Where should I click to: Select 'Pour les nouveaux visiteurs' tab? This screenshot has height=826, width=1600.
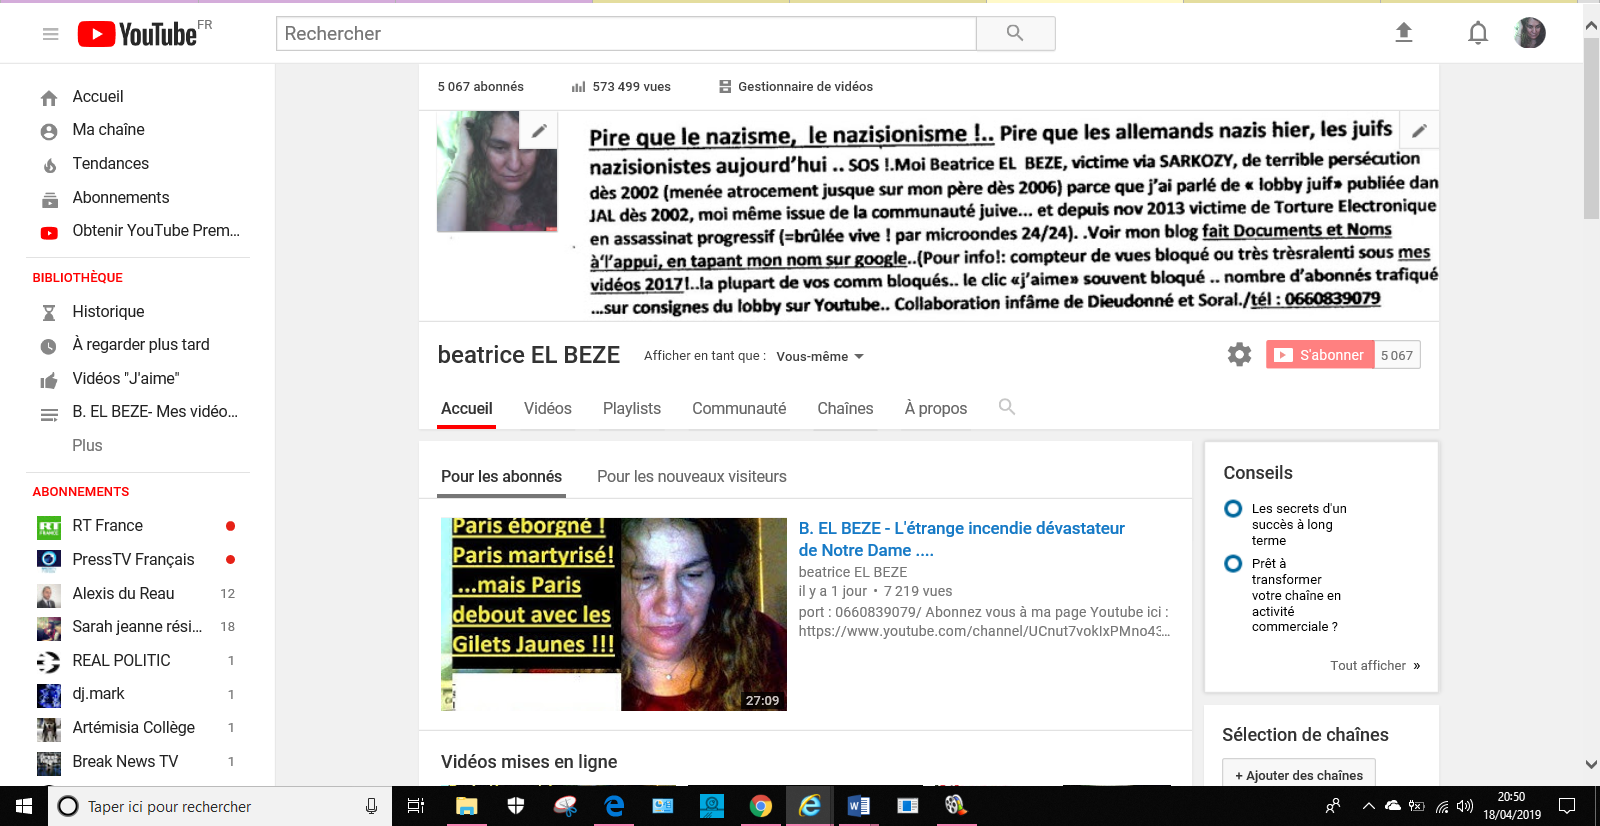(x=692, y=477)
